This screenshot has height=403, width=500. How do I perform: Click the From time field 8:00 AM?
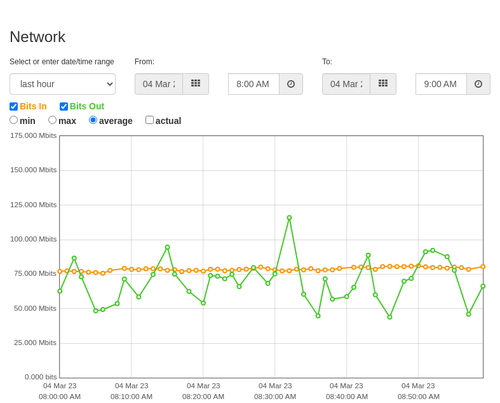pos(254,84)
